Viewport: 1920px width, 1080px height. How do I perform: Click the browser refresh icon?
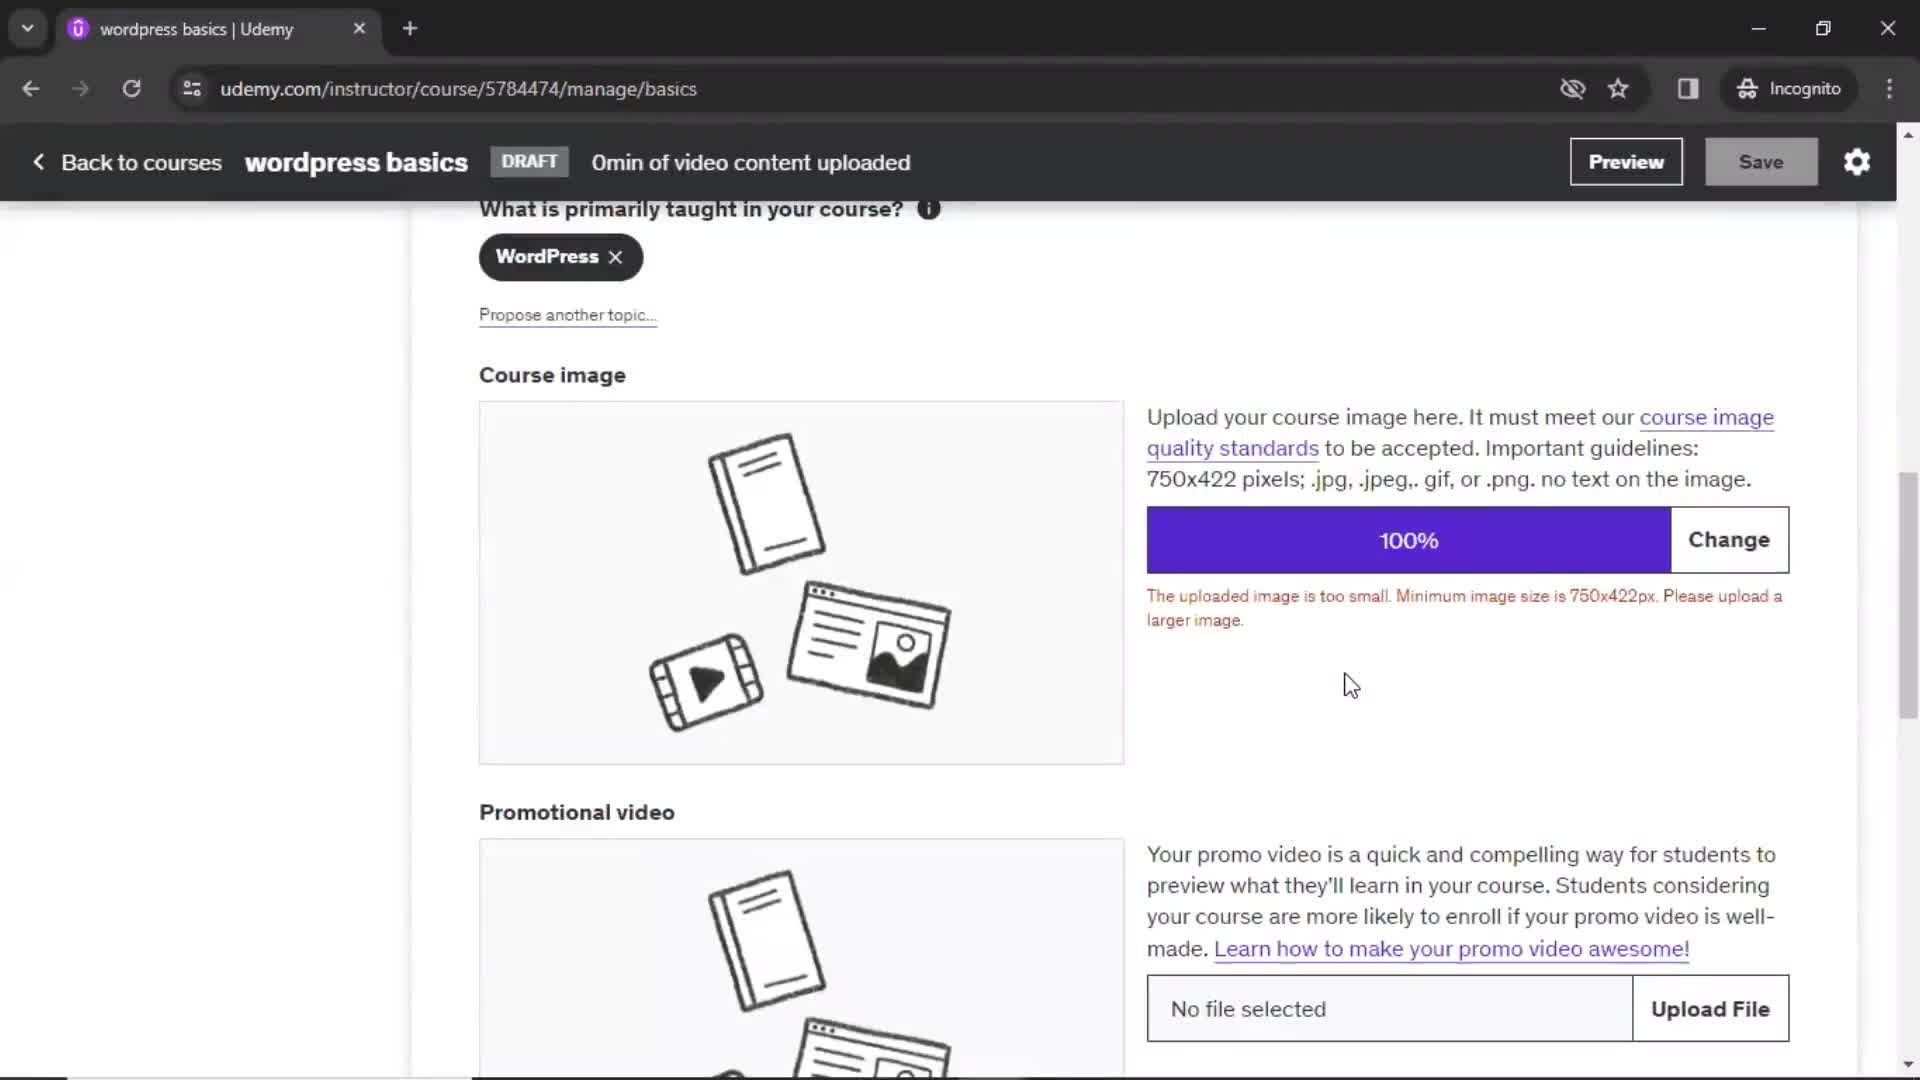tap(131, 88)
